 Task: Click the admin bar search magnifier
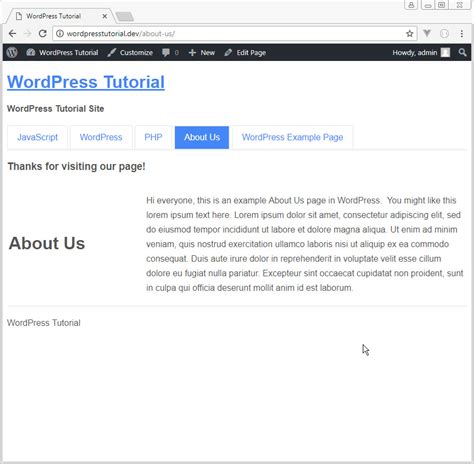pyautogui.click(x=462, y=52)
